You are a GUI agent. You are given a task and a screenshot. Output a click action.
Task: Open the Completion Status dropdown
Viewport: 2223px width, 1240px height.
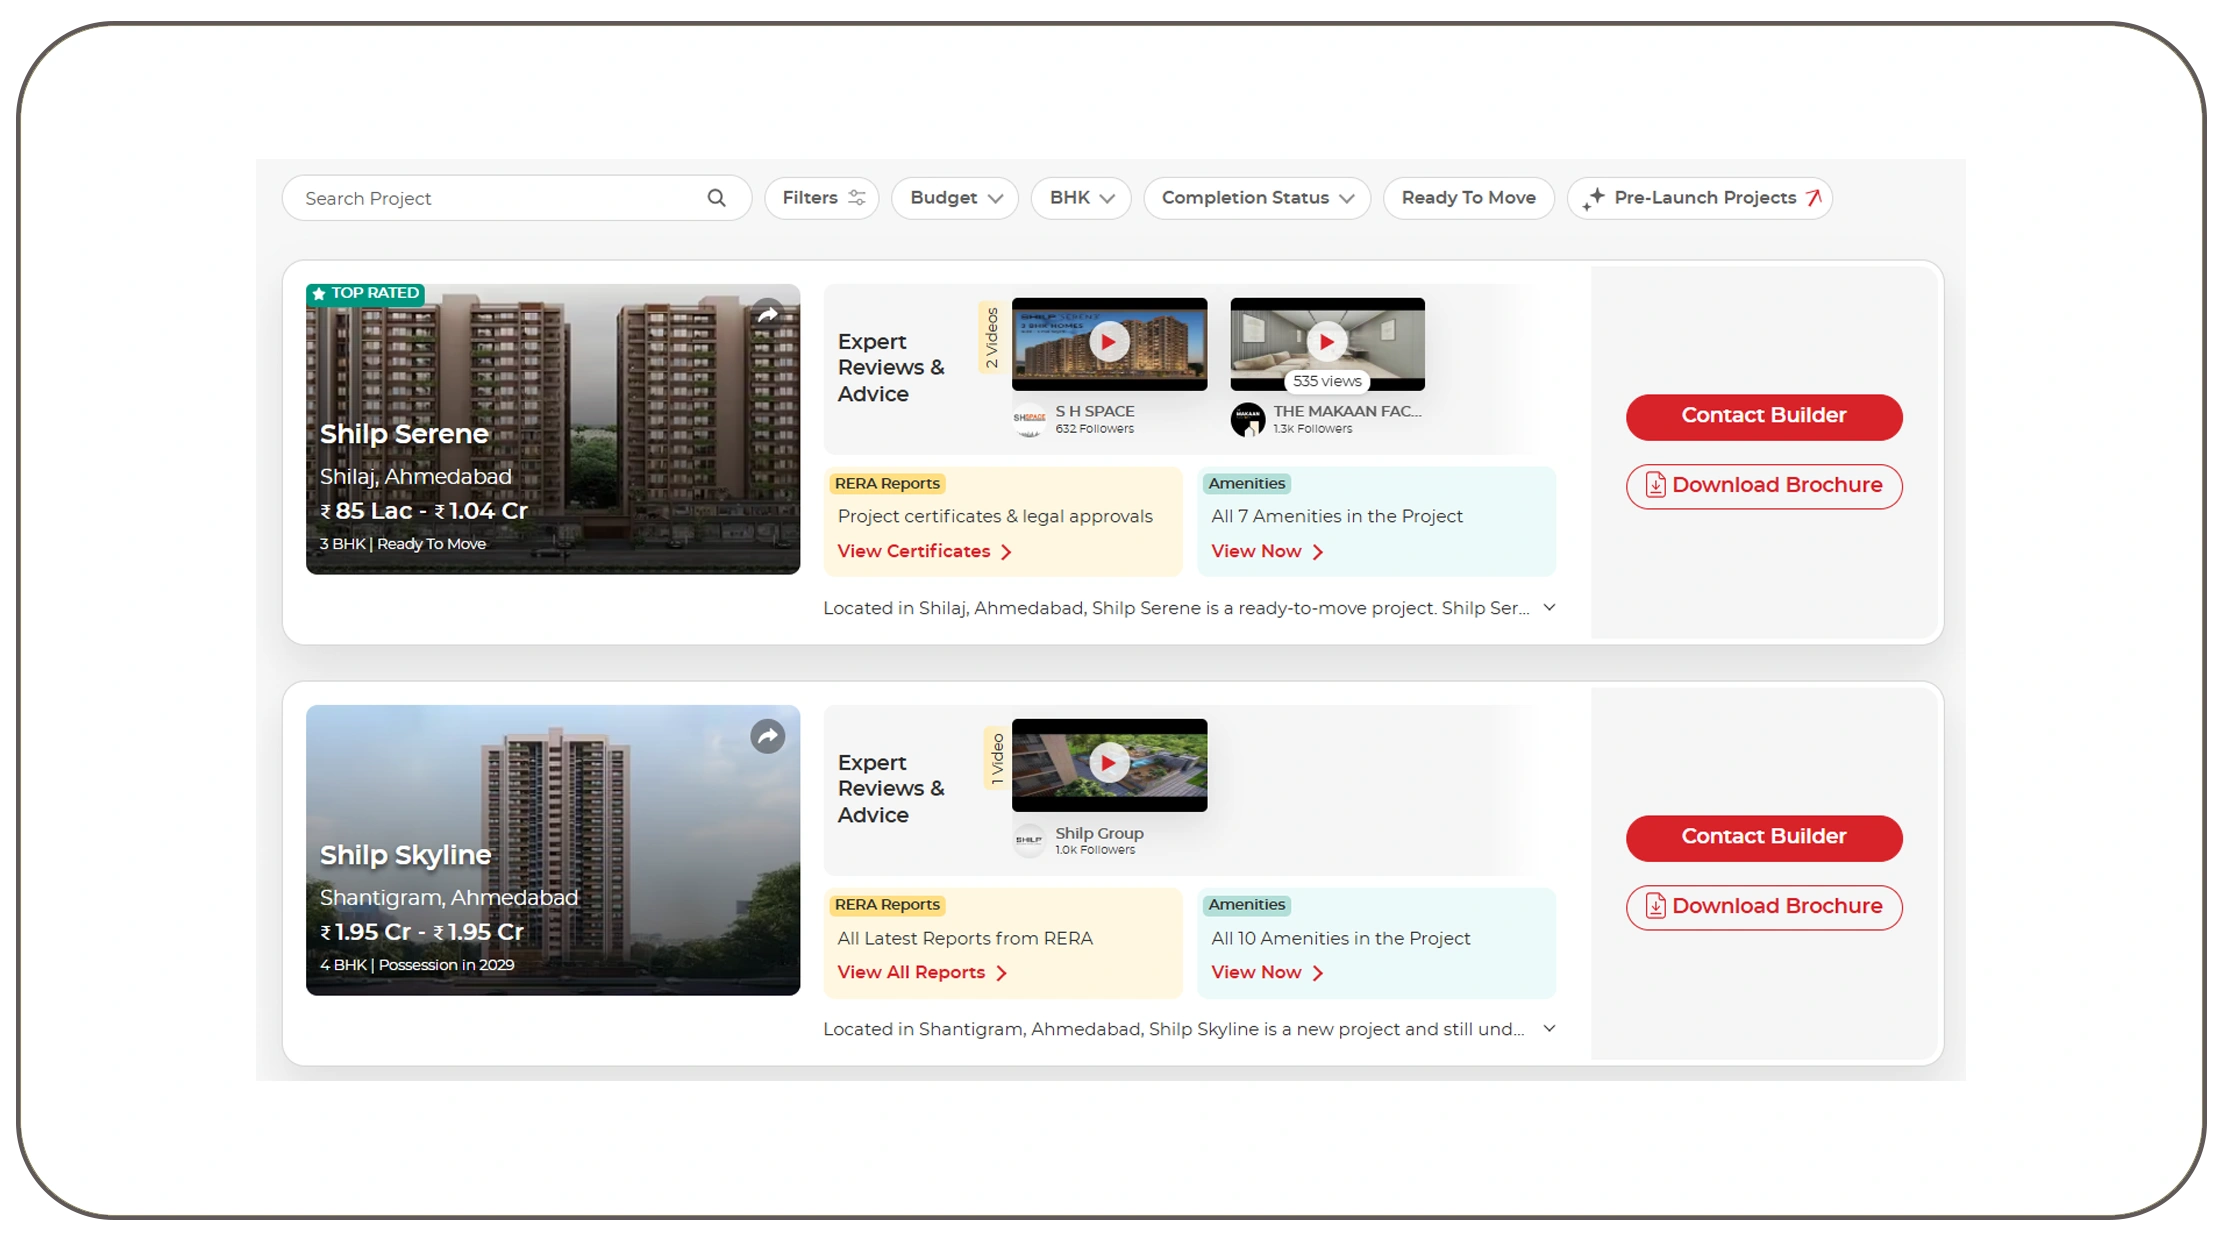click(x=1257, y=198)
